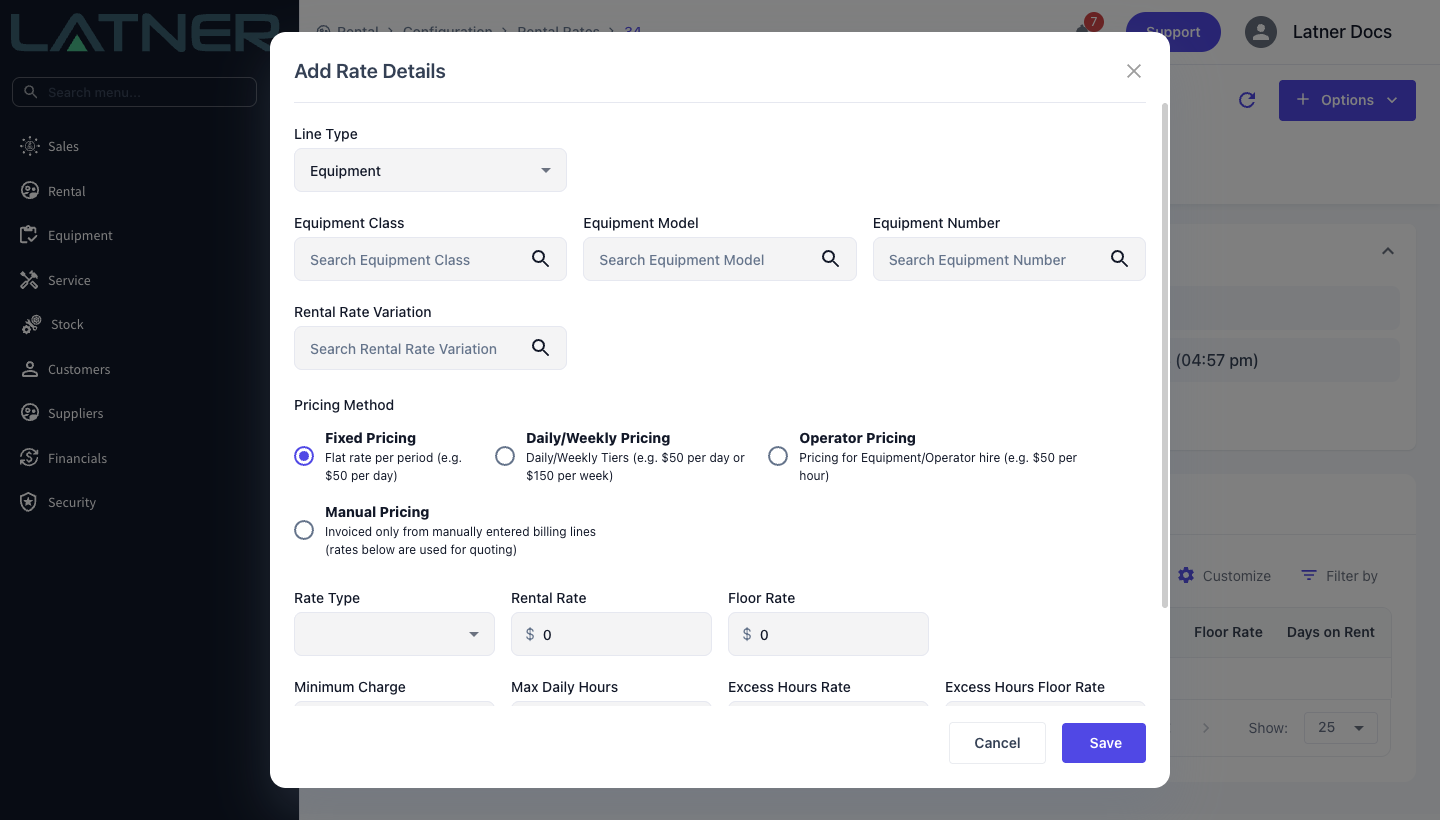
Task: Click the Search Equipment Class field
Action: pos(430,259)
